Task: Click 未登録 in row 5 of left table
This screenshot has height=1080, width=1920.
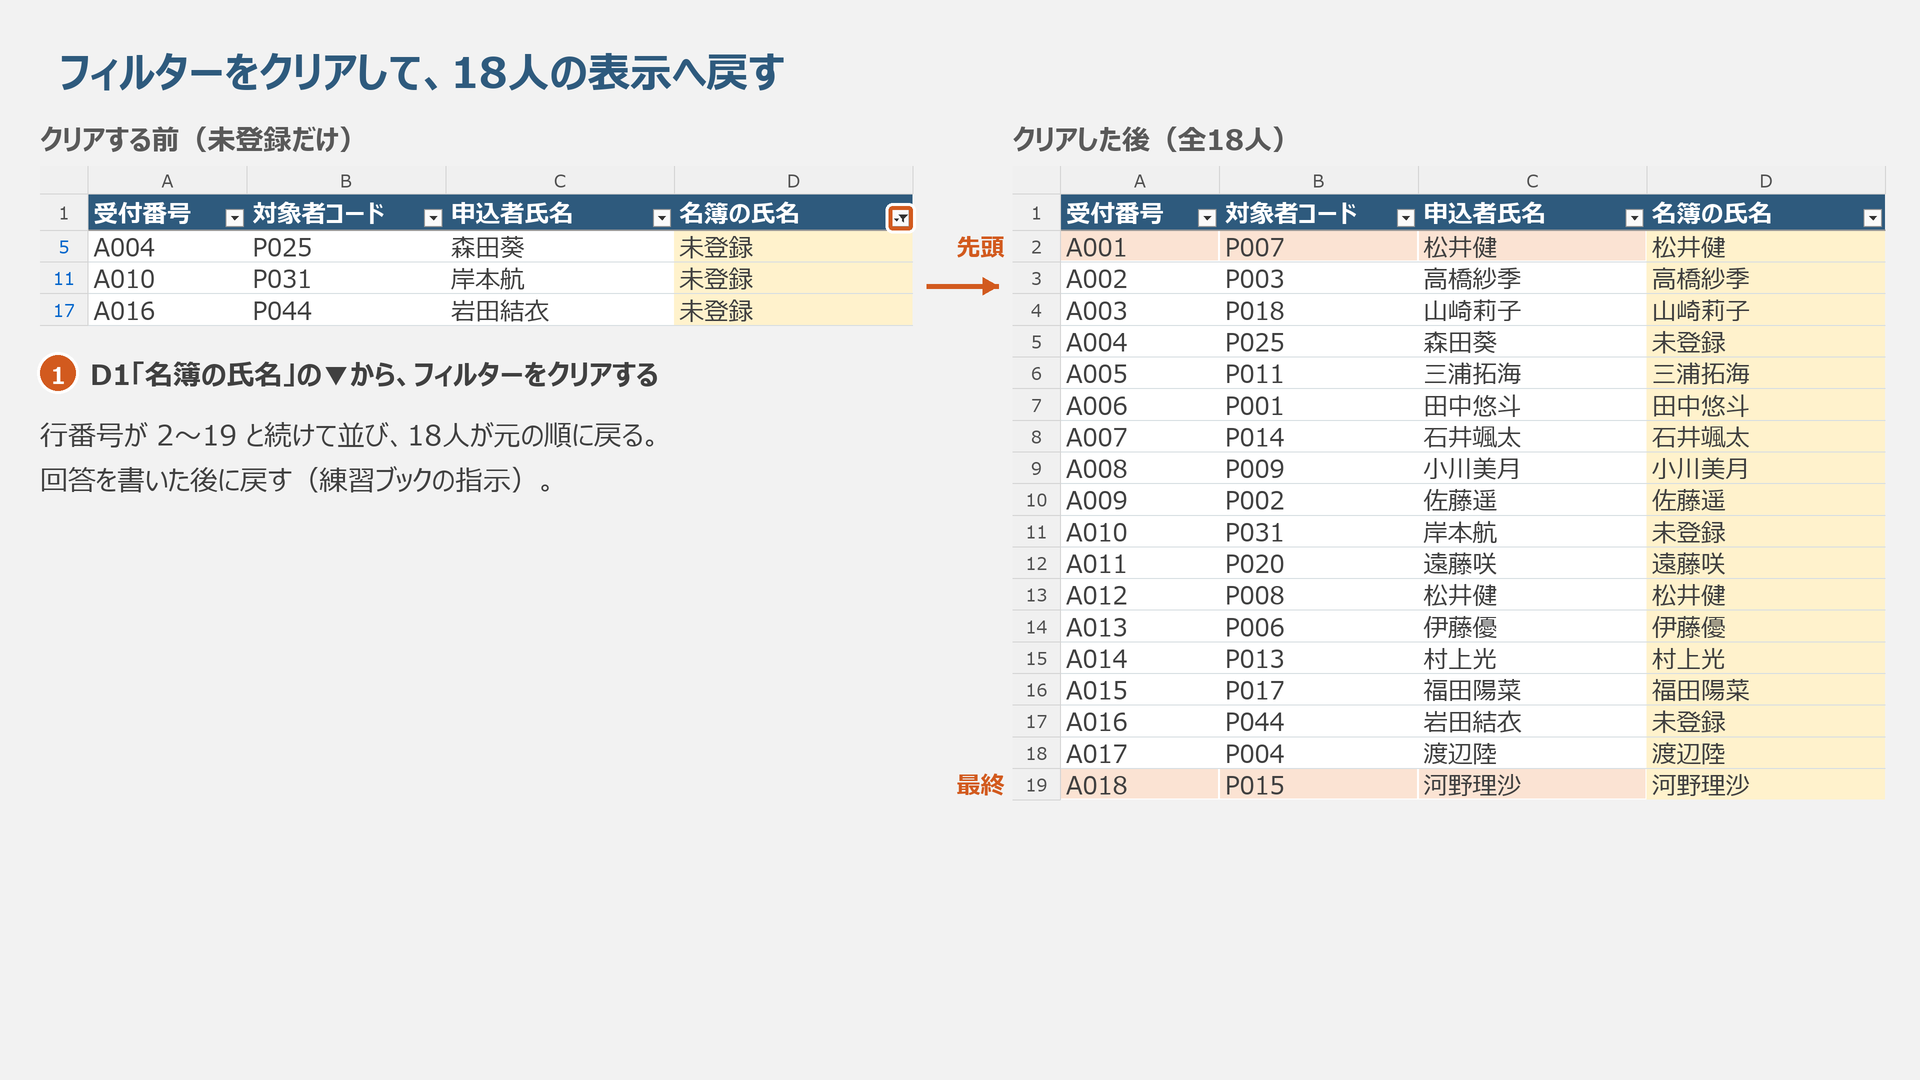Action: (793, 247)
